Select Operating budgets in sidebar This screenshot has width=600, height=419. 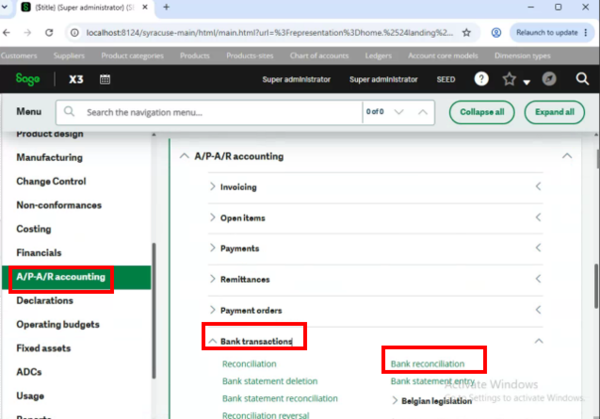pos(58,324)
